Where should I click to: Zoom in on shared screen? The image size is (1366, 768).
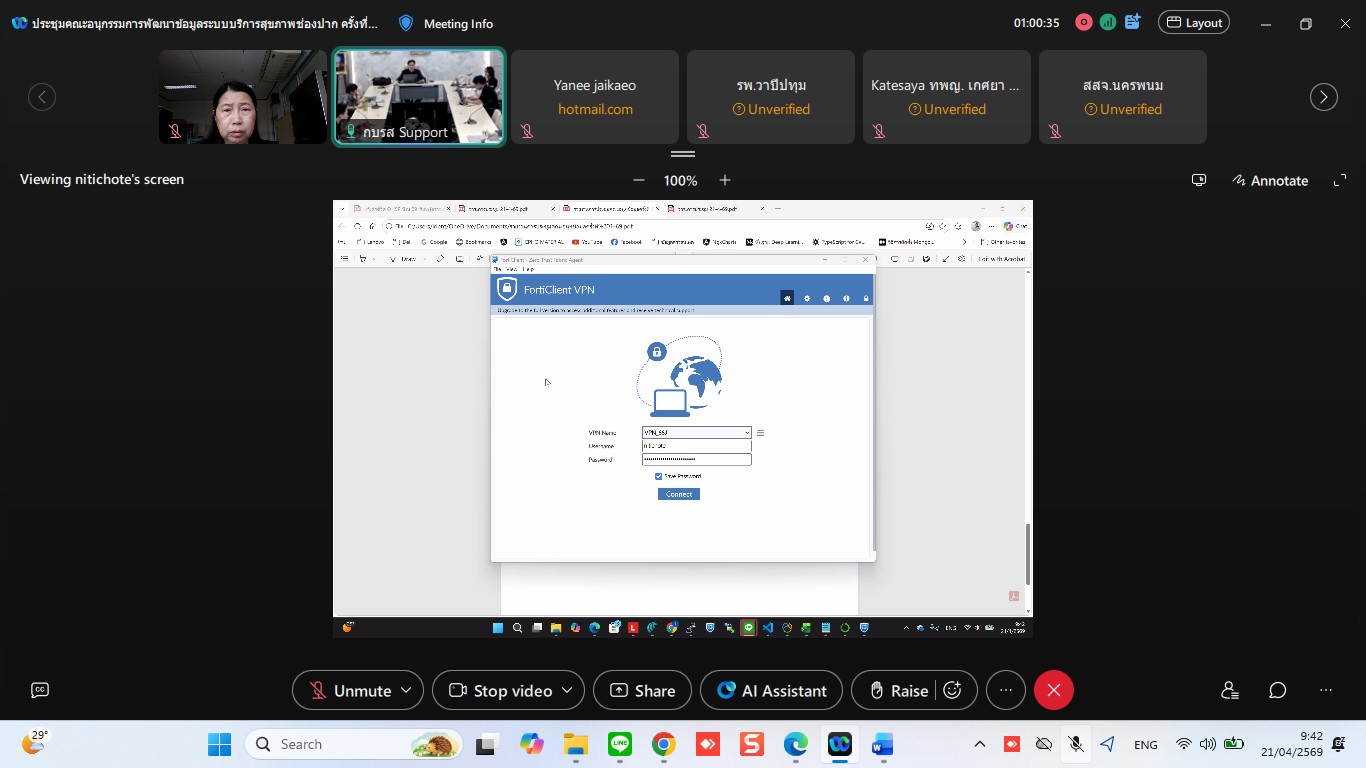point(725,180)
